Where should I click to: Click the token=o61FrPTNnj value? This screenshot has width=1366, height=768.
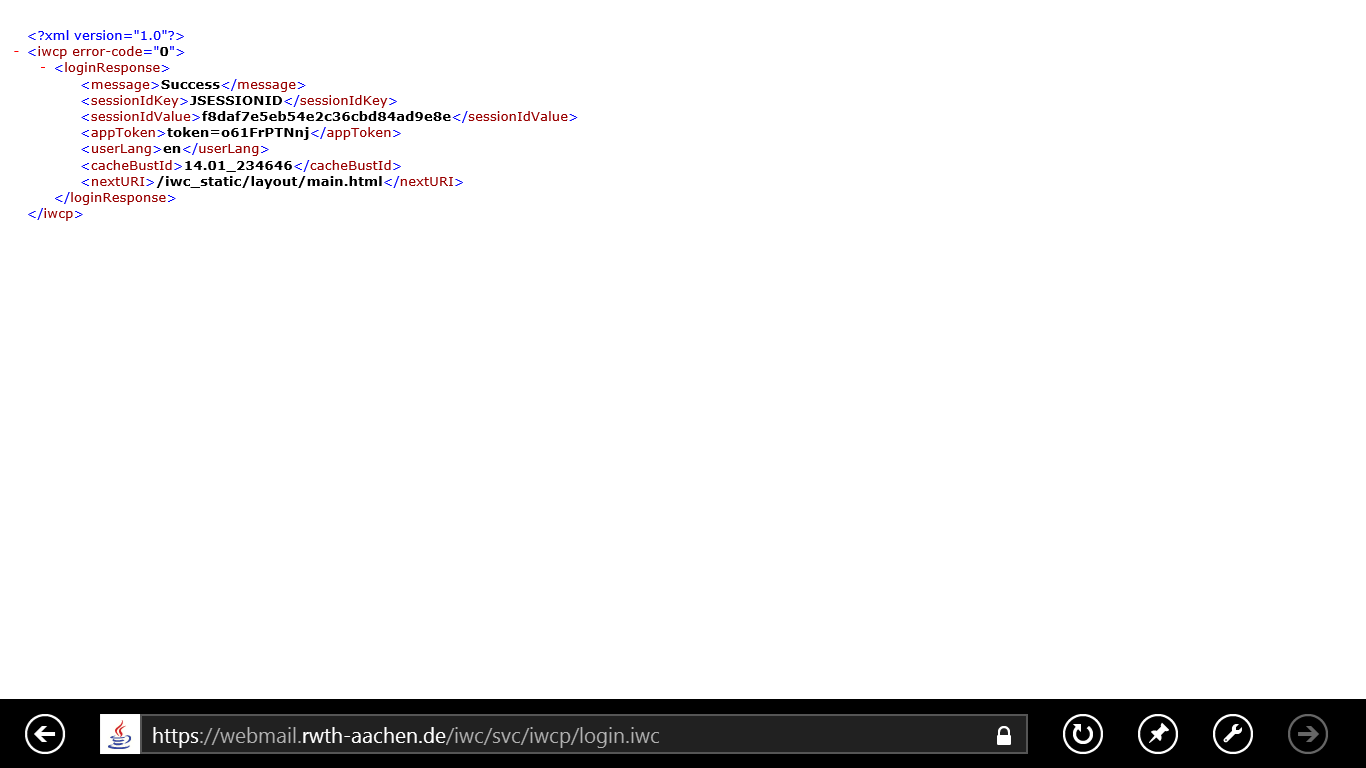(238, 133)
